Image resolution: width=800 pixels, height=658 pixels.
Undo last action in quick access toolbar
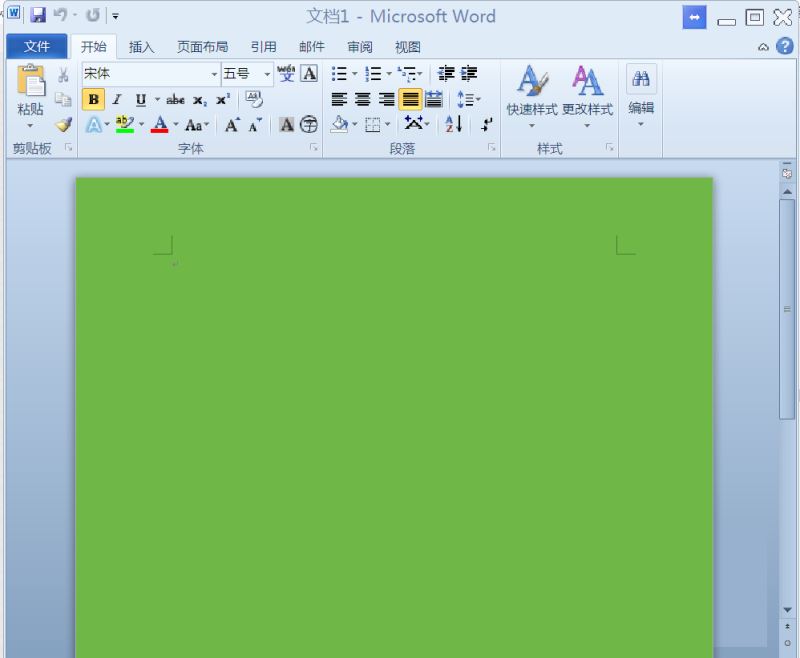tap(60, 15)
